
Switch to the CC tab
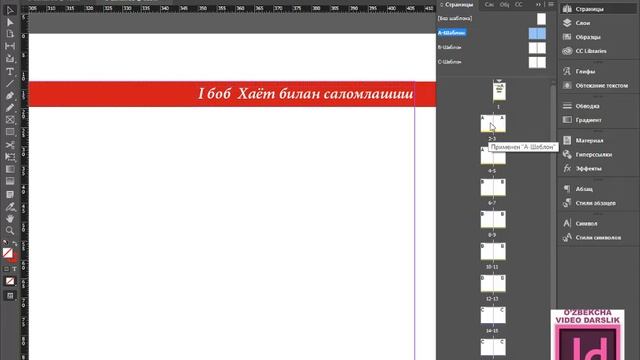pyautogui.click(x=519, y=4)
